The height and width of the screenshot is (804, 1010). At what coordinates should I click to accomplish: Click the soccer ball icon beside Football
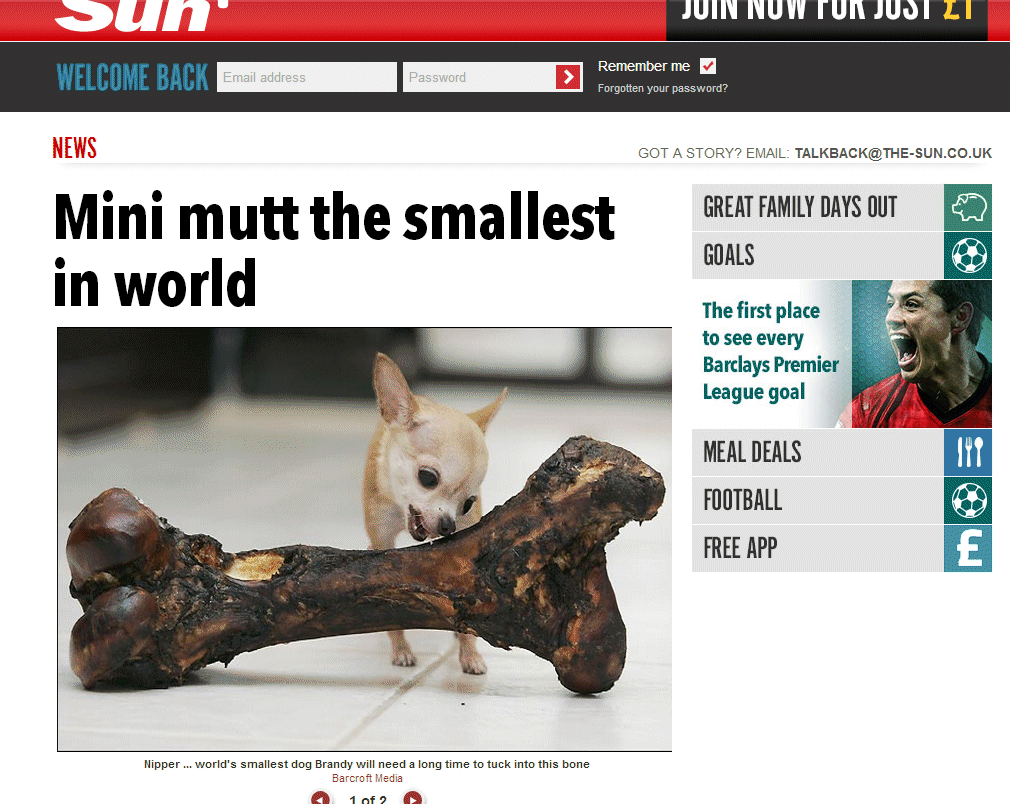968,501
